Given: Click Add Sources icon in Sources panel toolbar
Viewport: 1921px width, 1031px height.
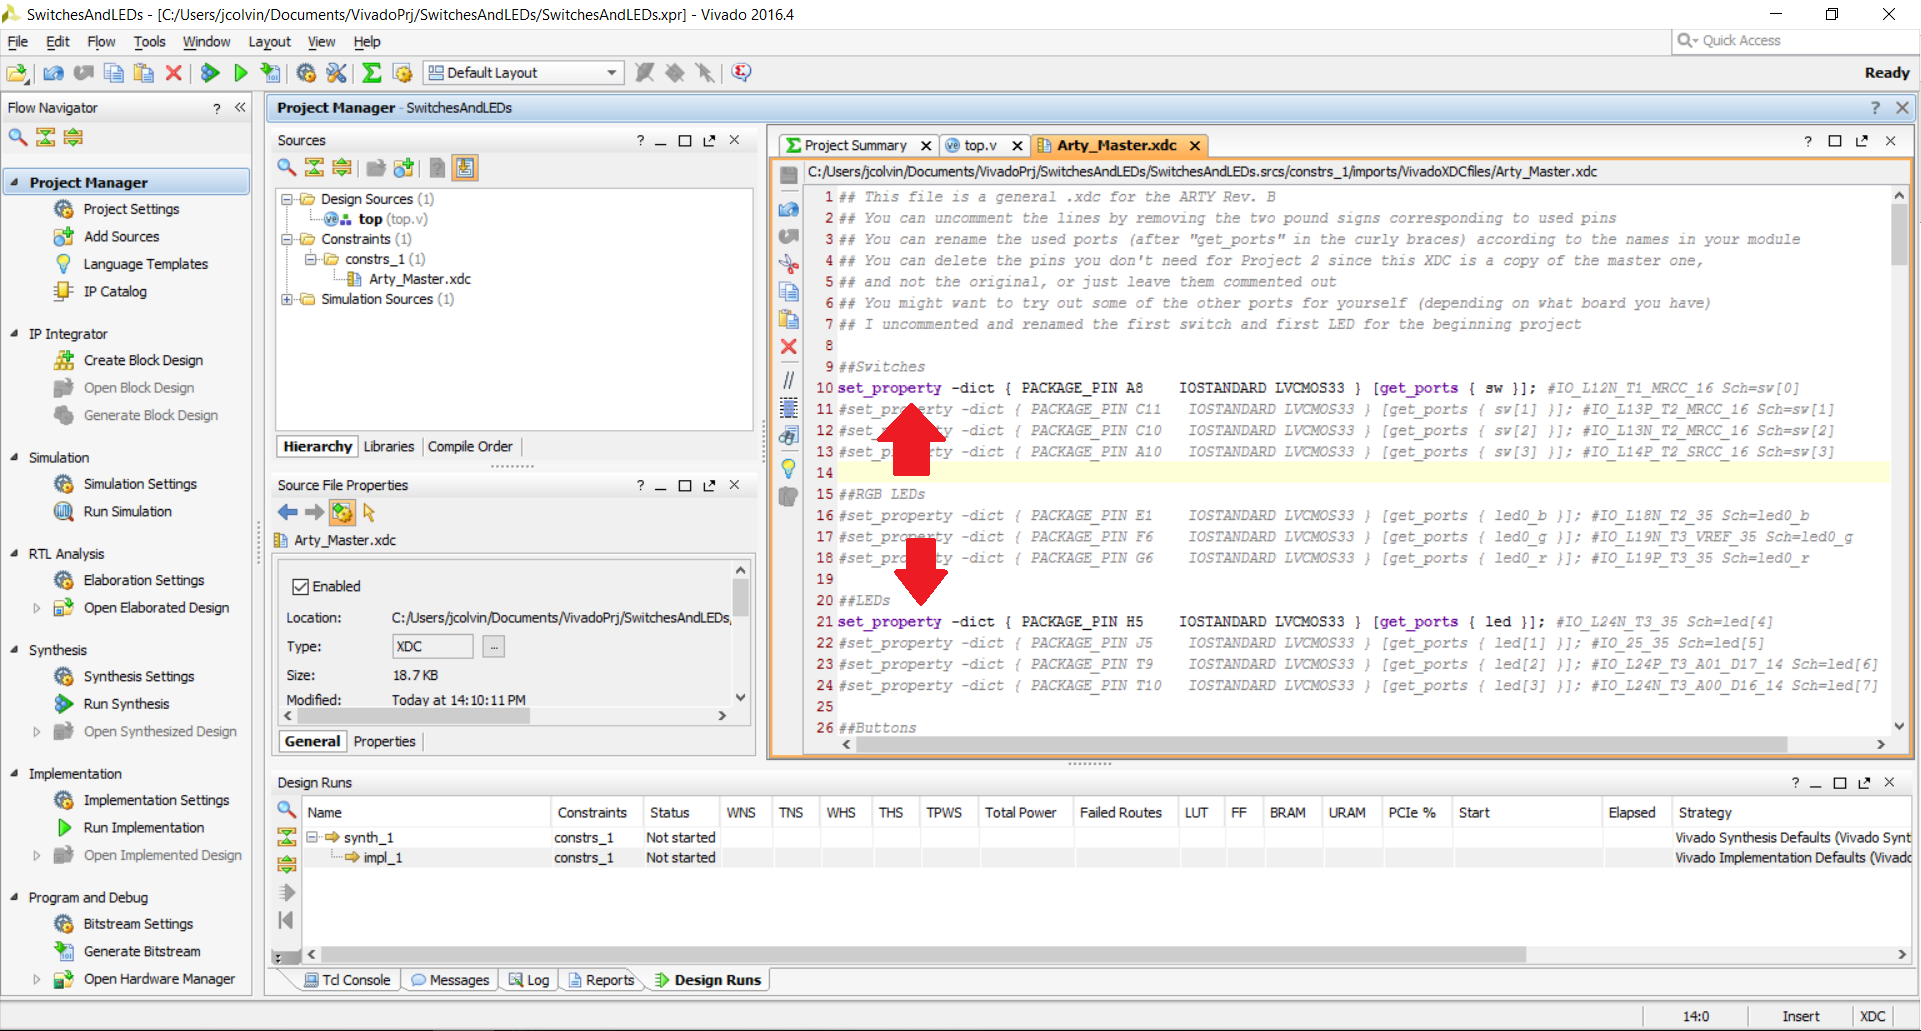Looking at the screenshot, I should click(x=404, y=167).
